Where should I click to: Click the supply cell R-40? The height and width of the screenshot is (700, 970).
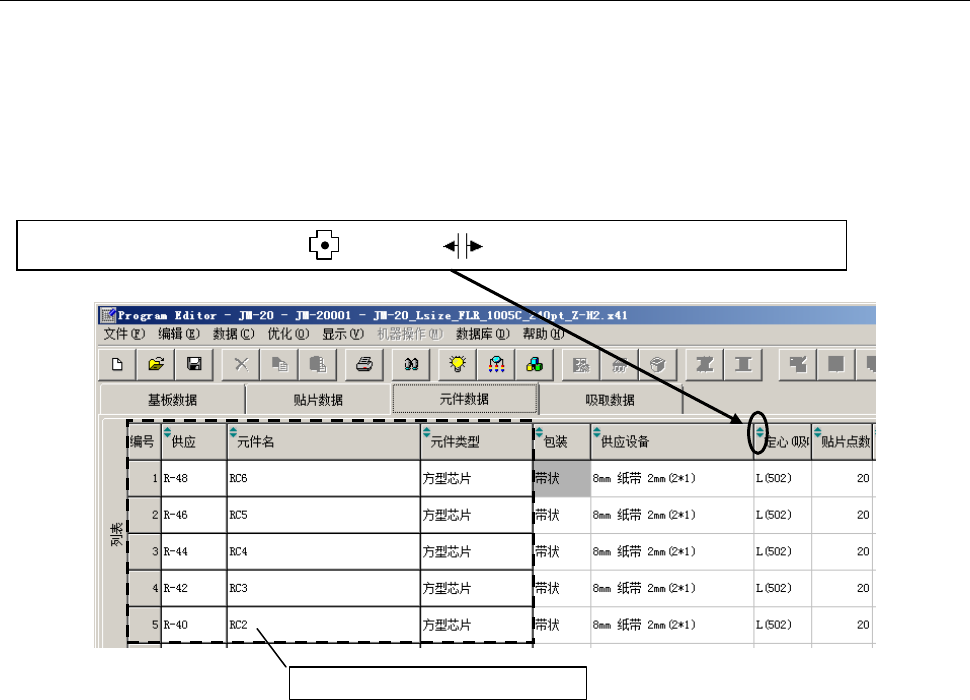coord(194,625)
